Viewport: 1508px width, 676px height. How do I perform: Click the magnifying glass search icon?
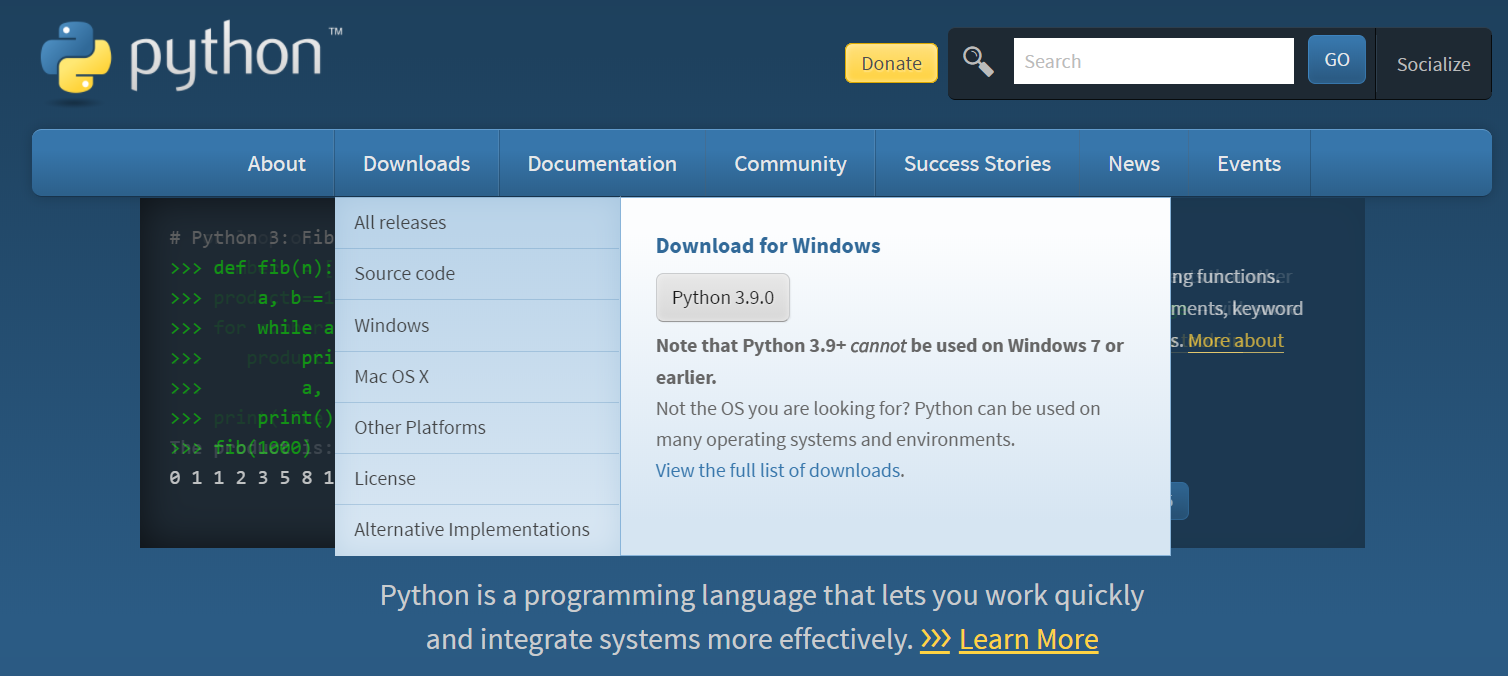point(978,62)
